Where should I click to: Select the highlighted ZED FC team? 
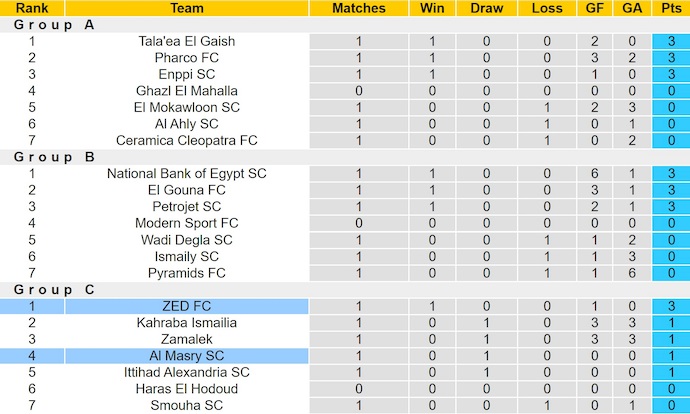pos(186,306)
